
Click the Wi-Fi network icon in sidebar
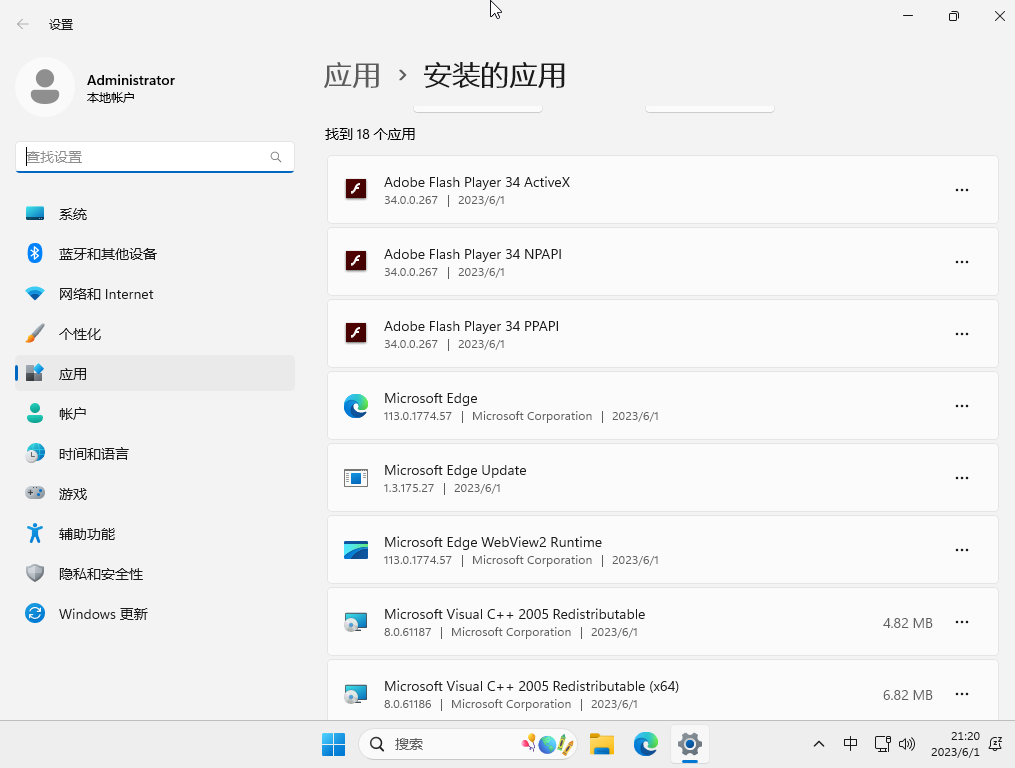[35, 293]
